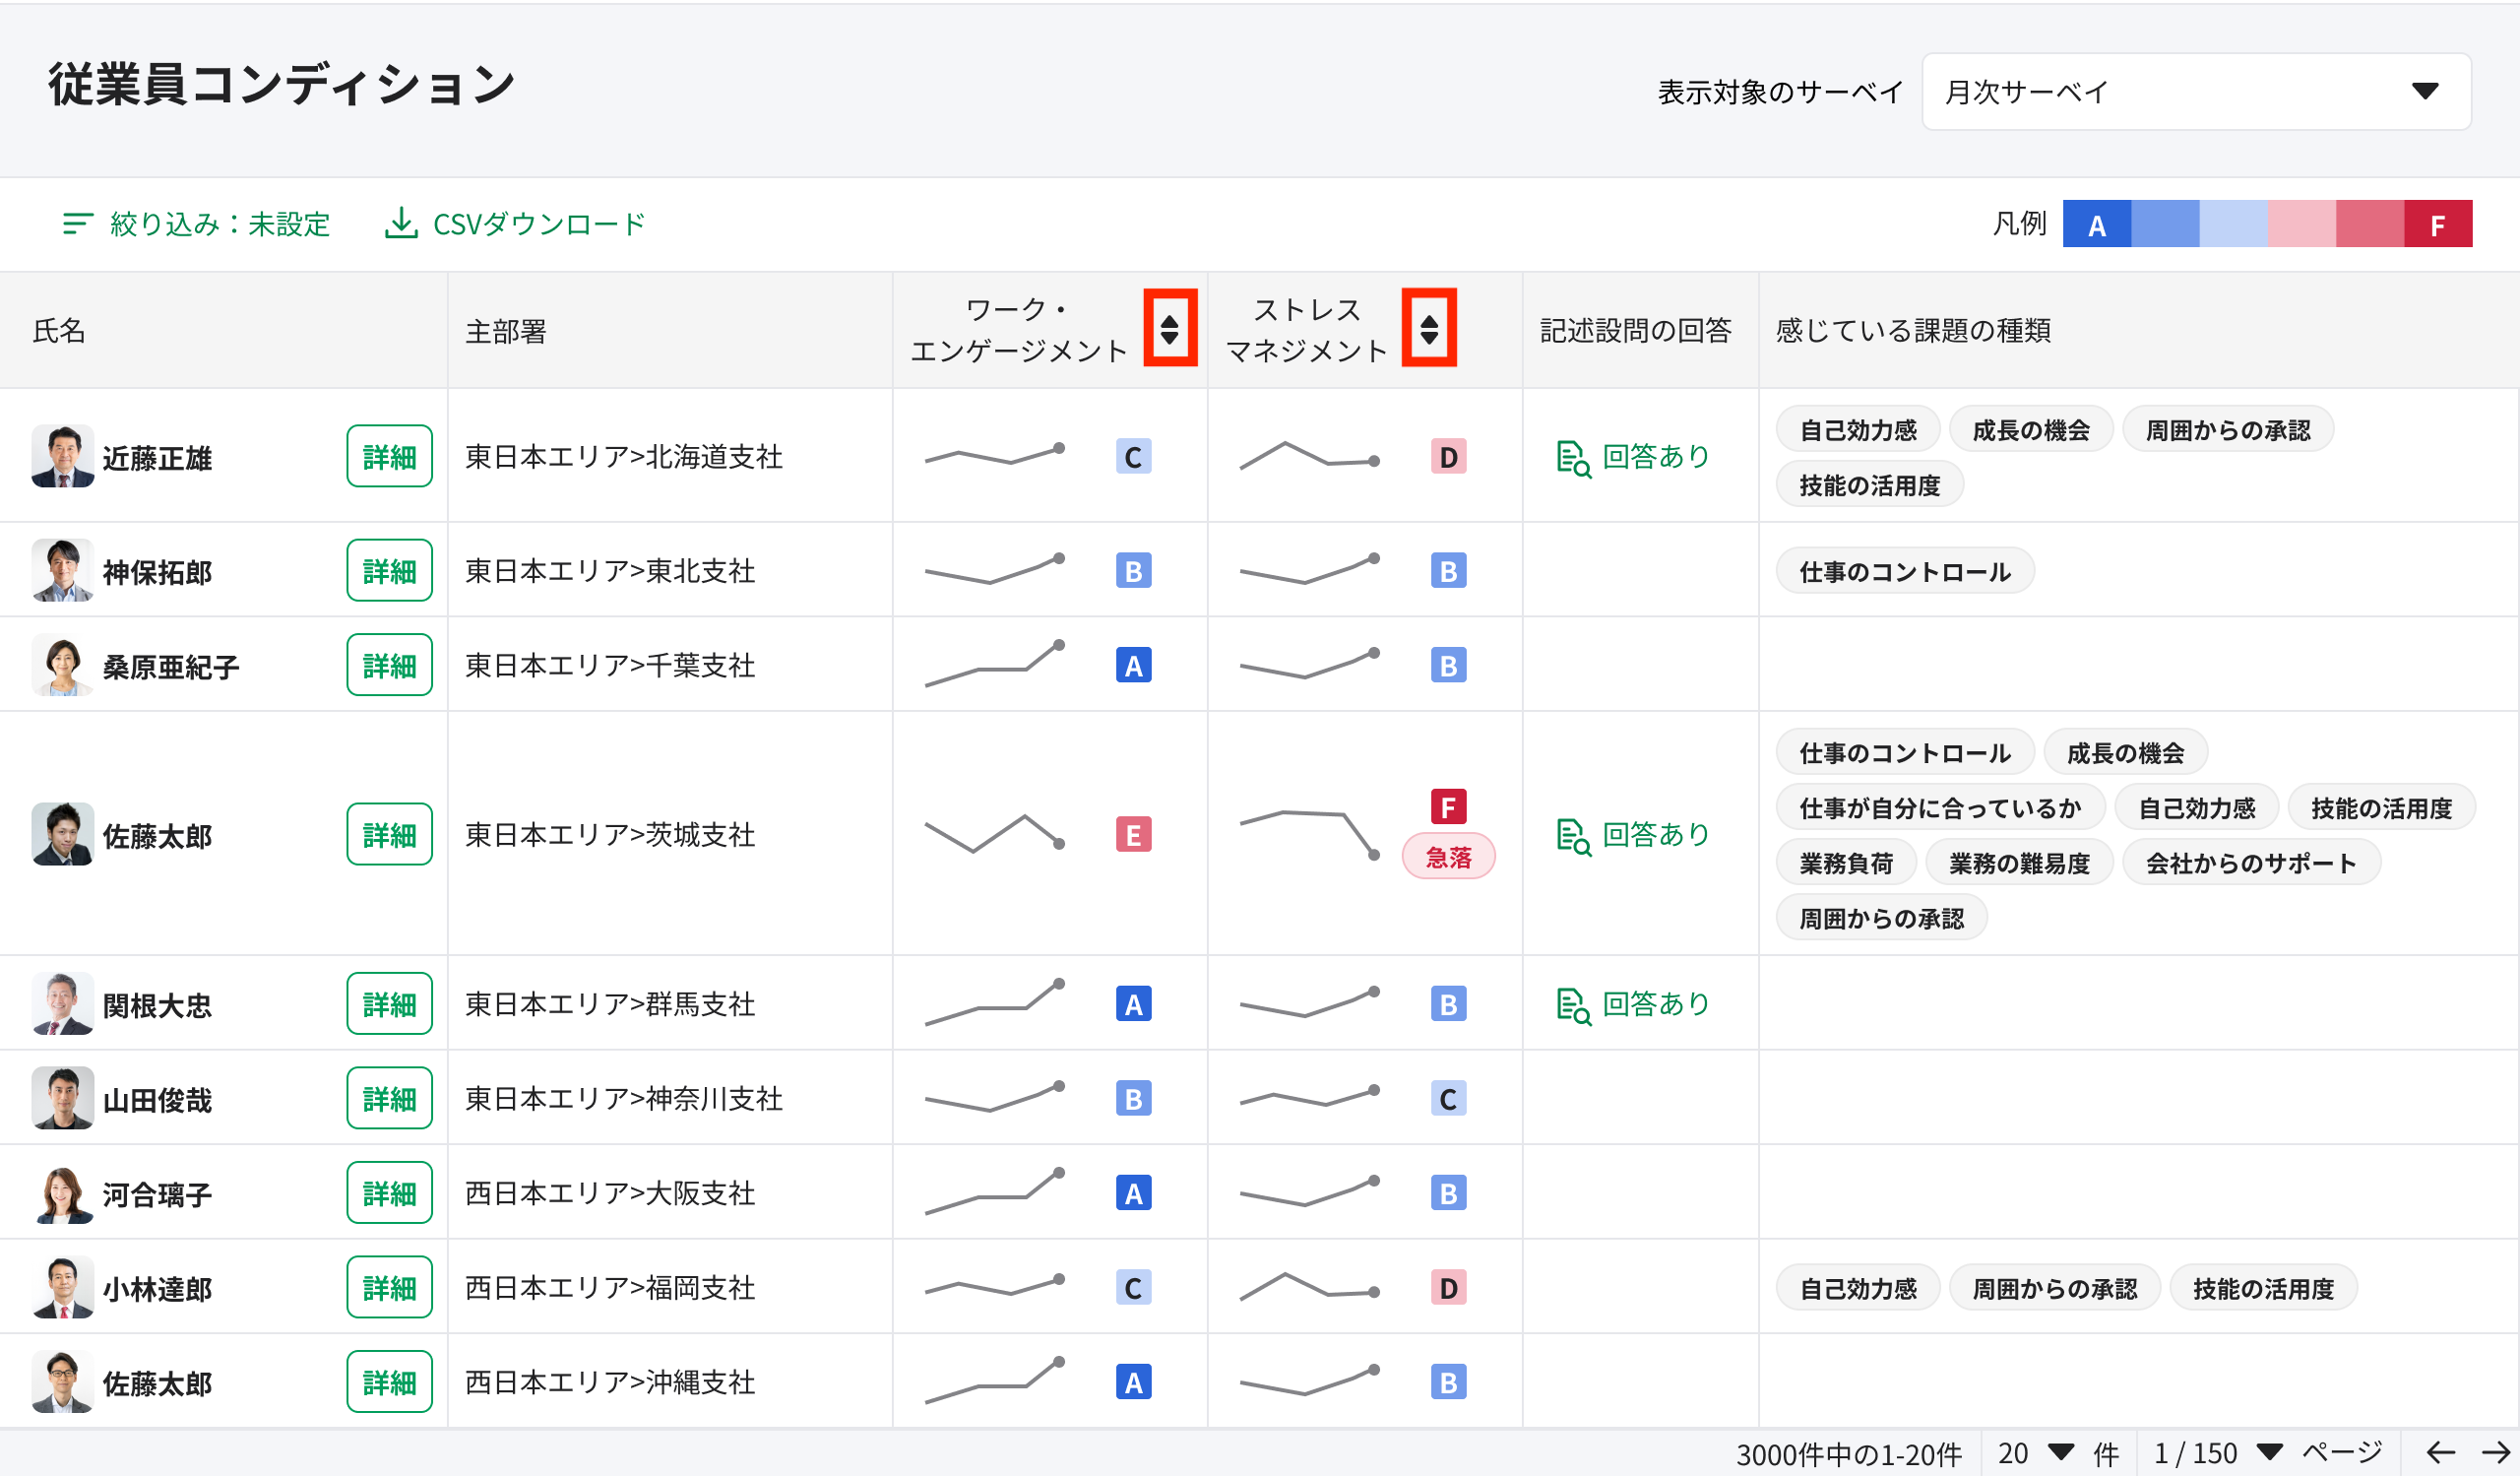Click 小林達郎's 周囲からの承認 tag
The height and width of the screenshot is (1476, 2520).
click(2054, 1288)
